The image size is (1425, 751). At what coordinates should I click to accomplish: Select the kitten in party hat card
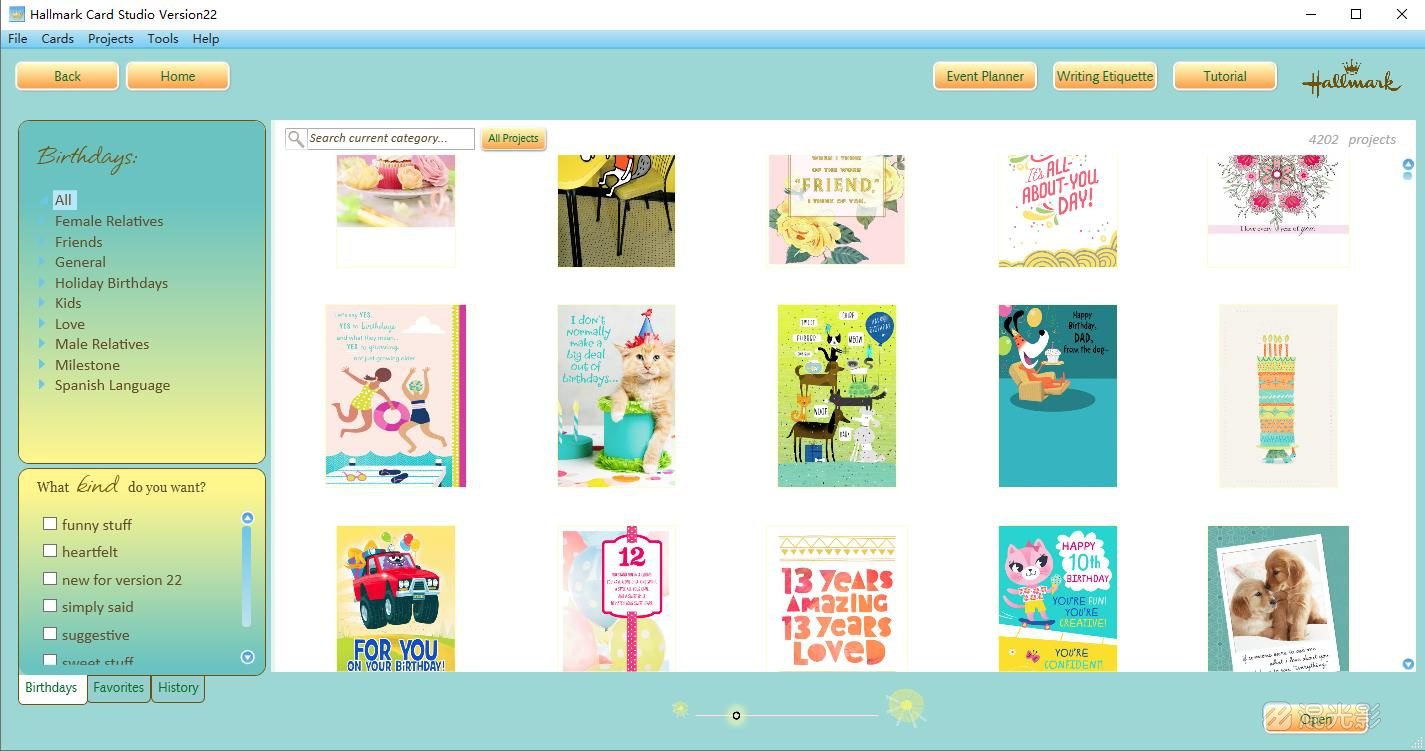[x=616, y=396]
